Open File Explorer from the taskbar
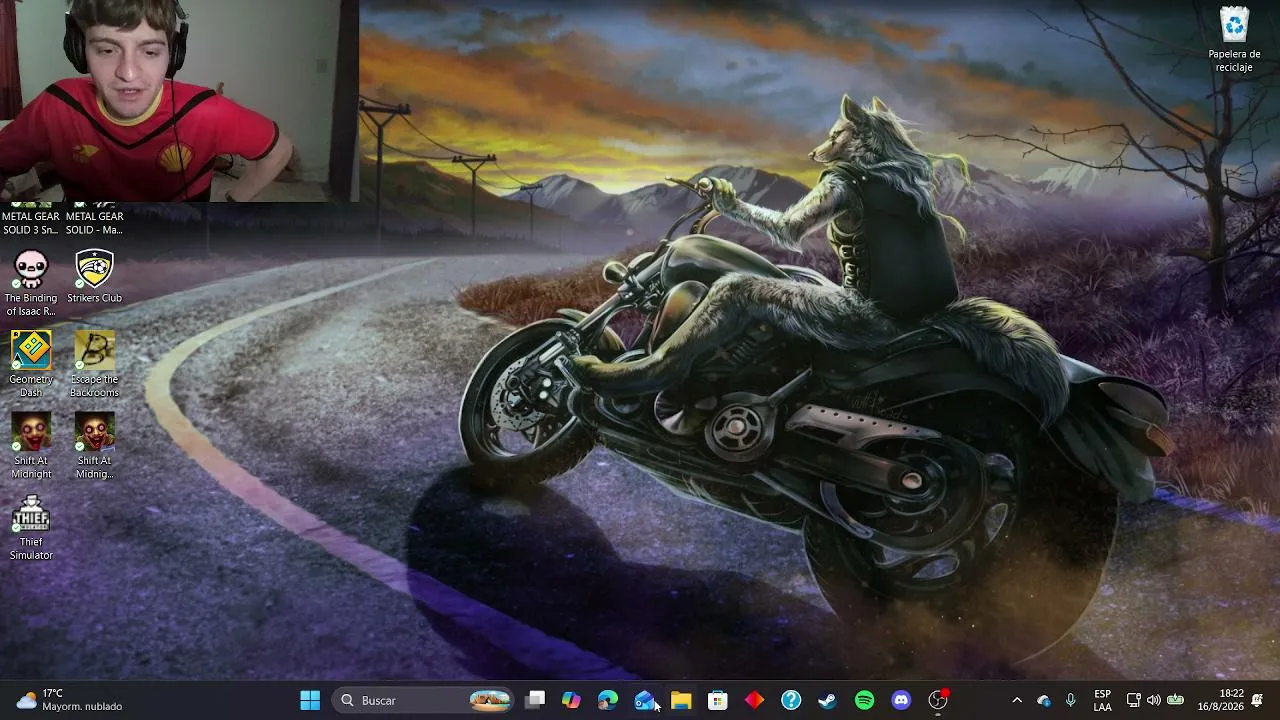Viewport: 1280px width, 720px height. click(681, 700)
